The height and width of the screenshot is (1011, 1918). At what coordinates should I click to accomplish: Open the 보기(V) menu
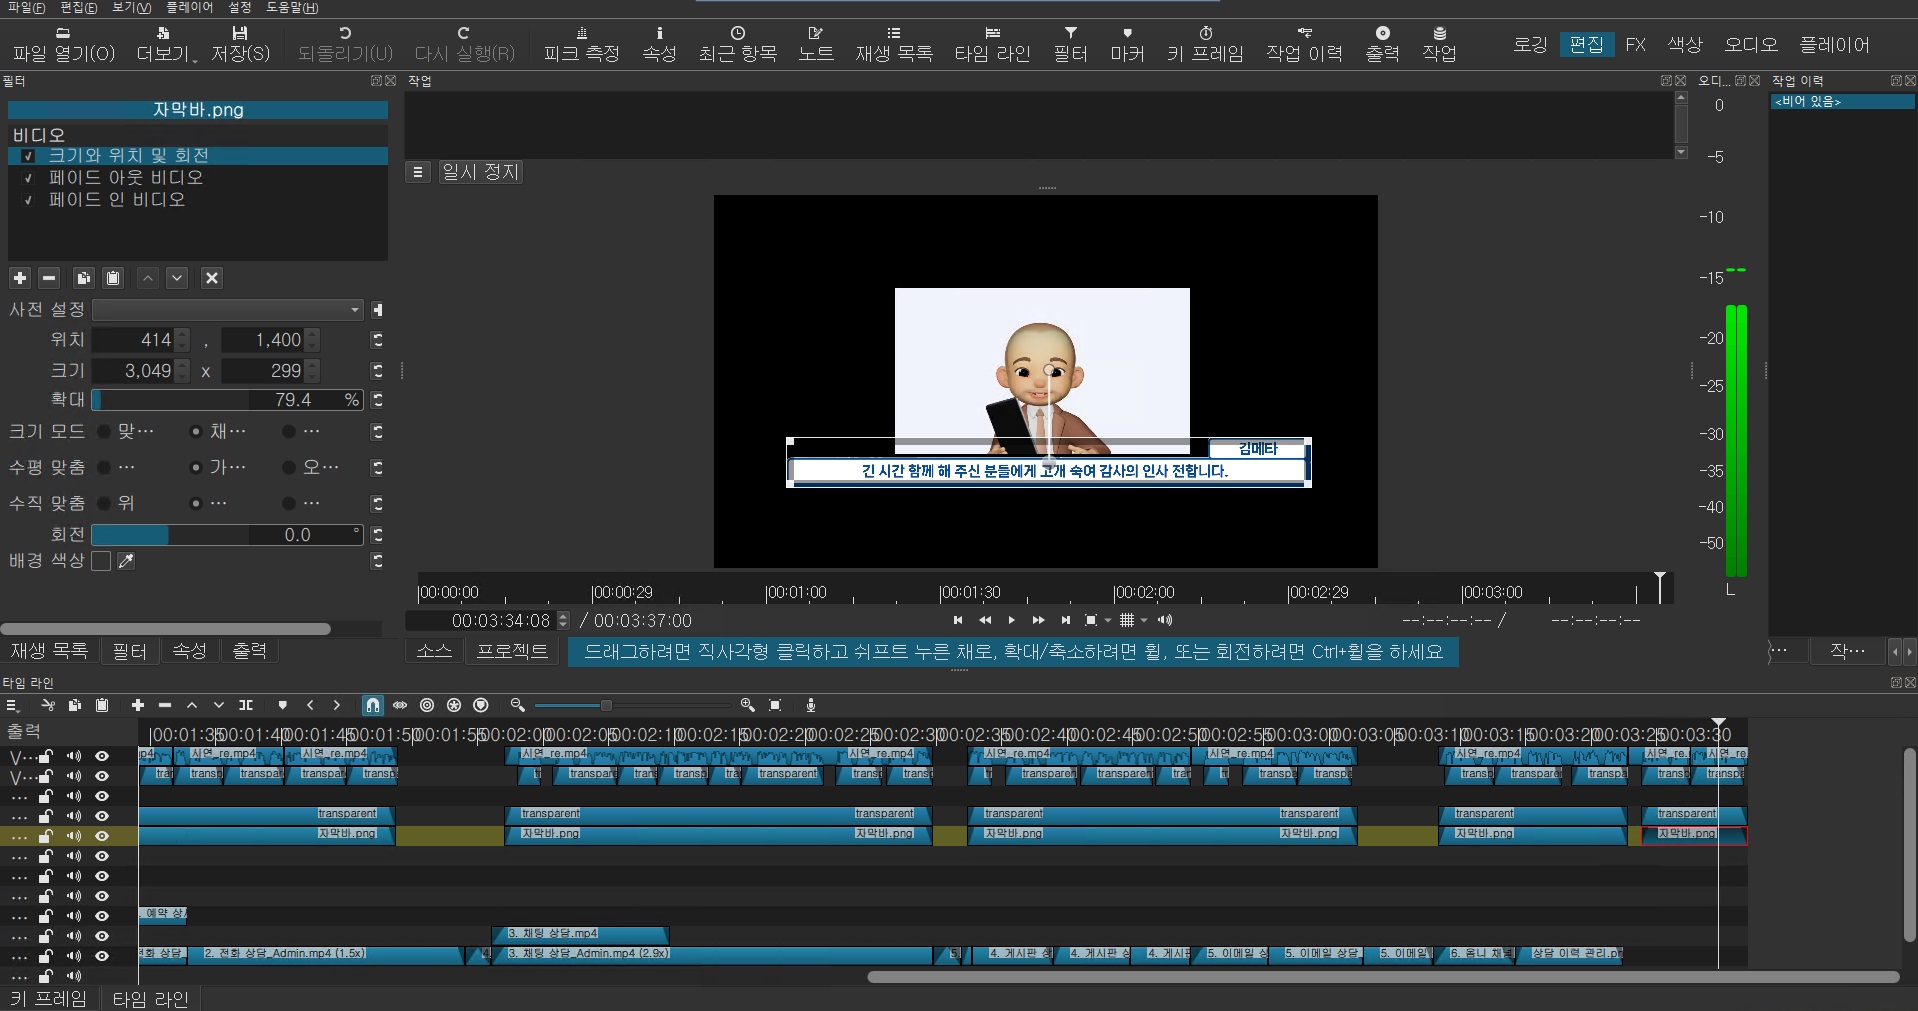(x=131, y=8)
